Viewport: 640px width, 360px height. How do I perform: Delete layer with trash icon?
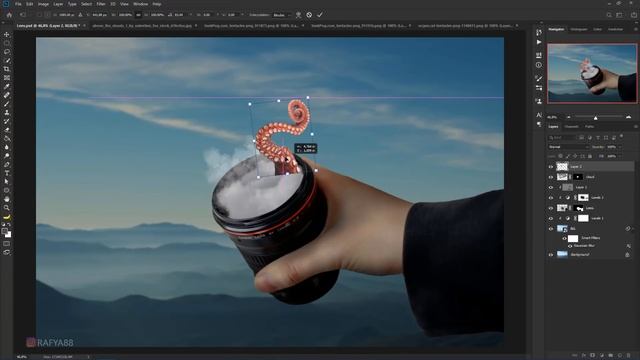(x=629, y=356)
